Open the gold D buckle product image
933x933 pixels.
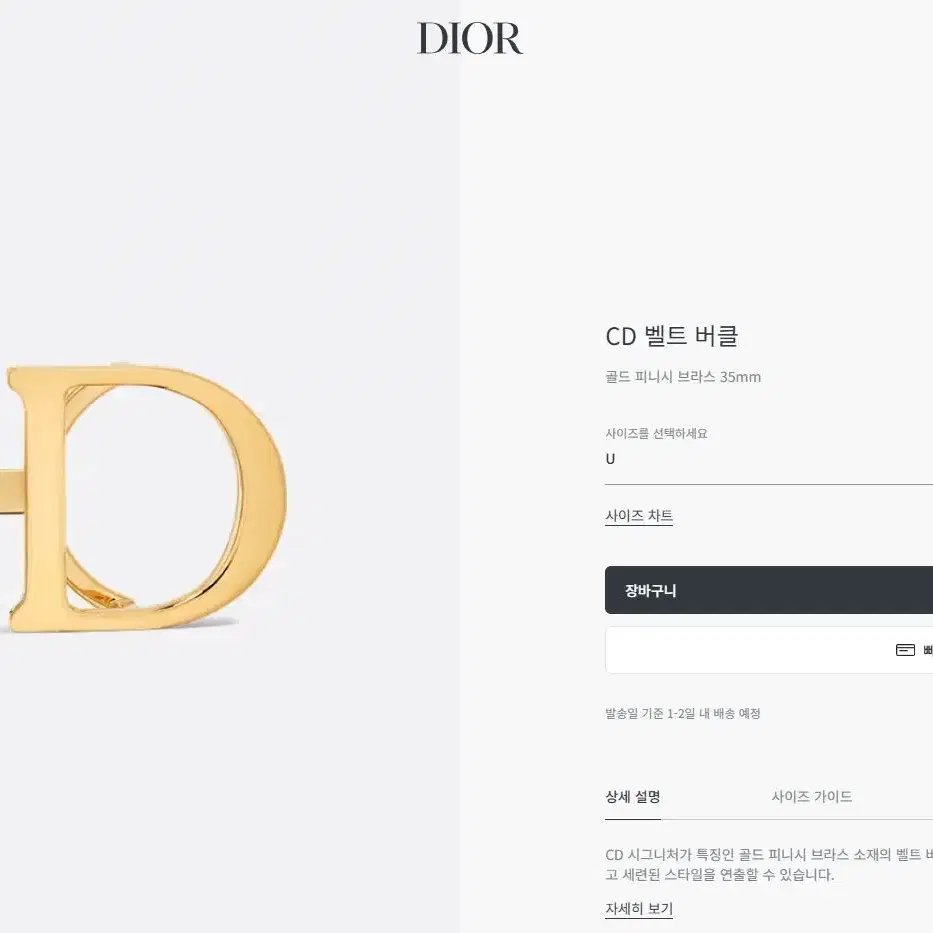[x=144, y=498]
